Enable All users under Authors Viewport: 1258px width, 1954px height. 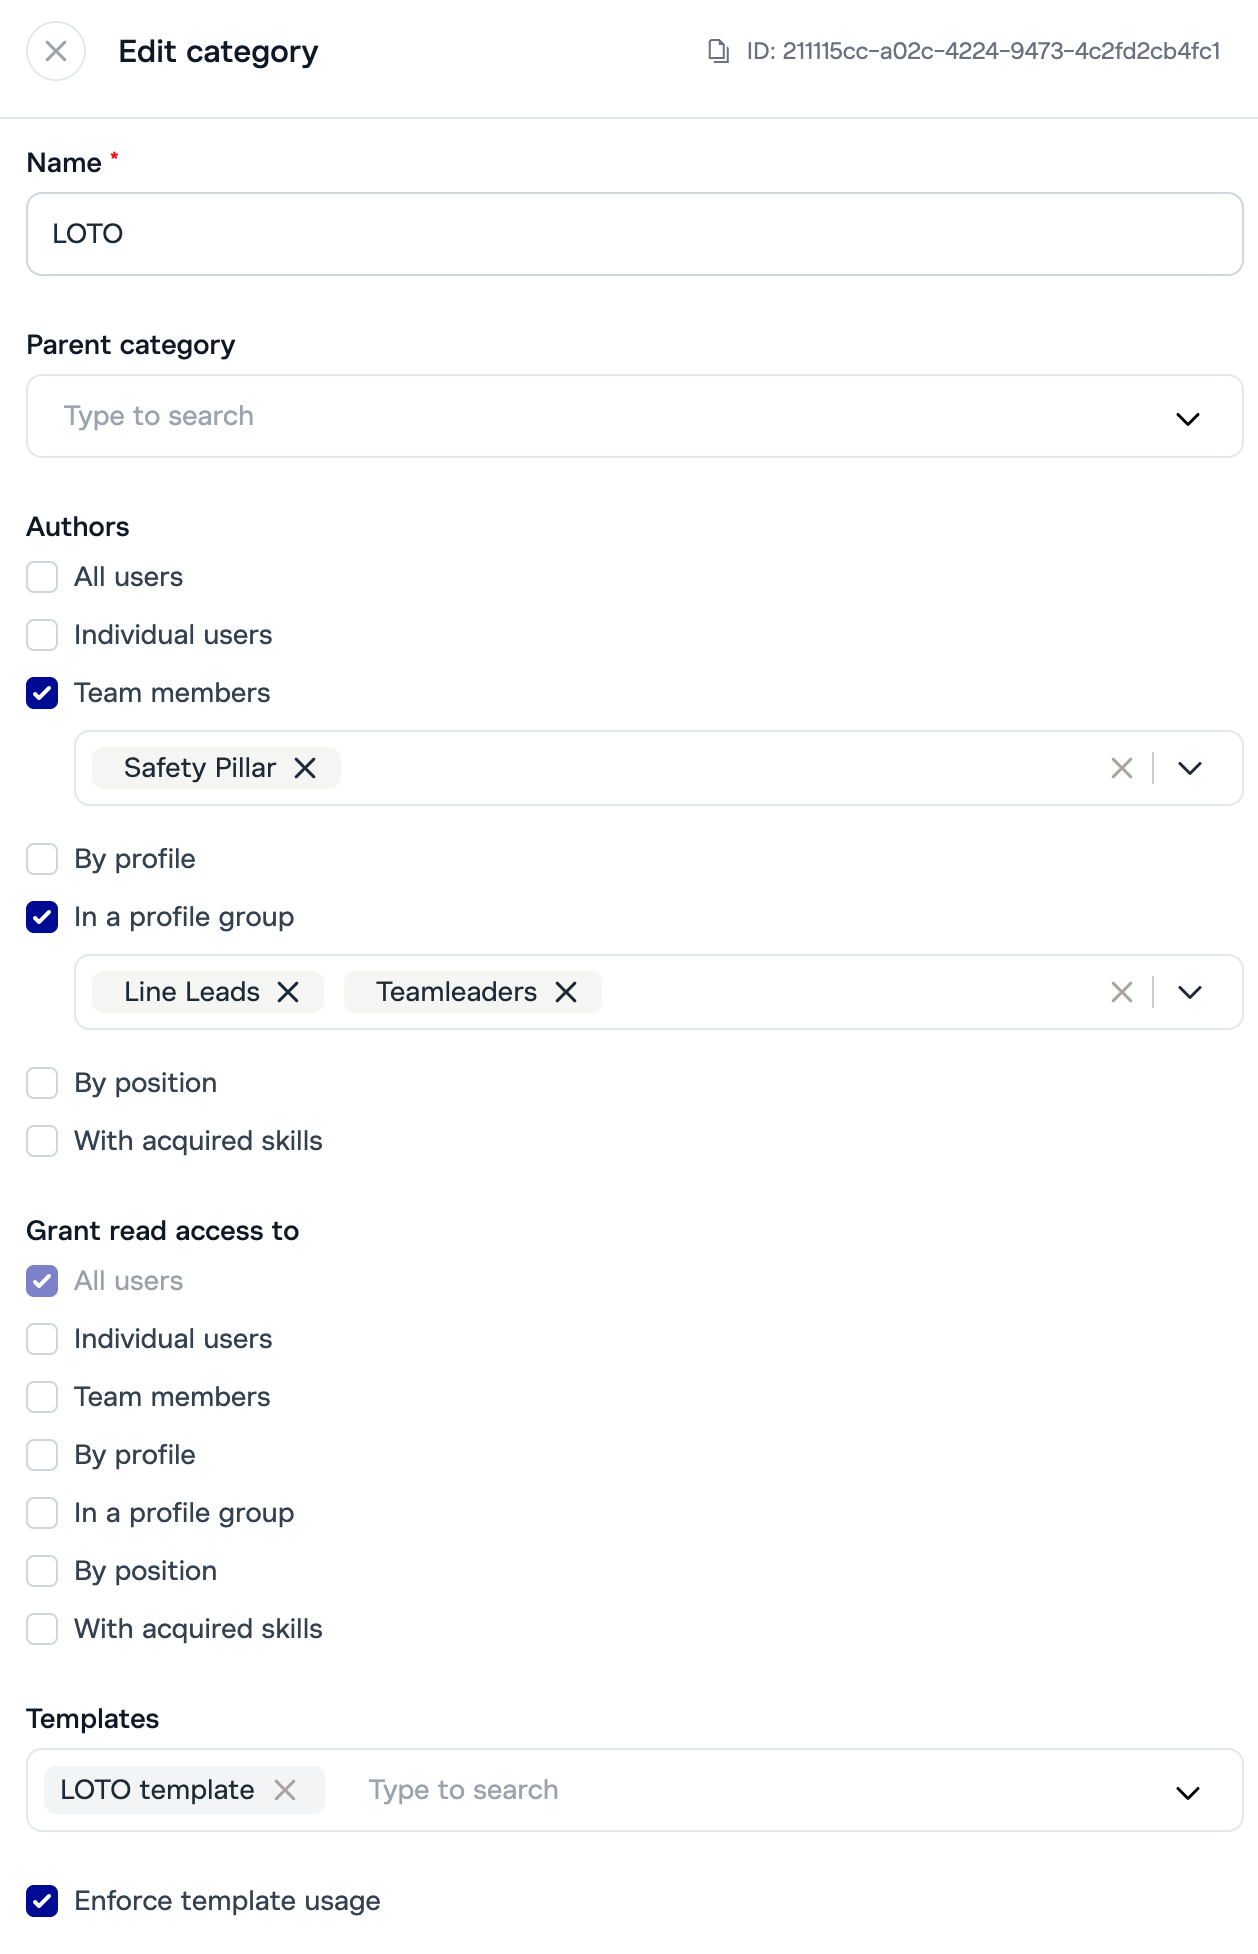[42, 577]
